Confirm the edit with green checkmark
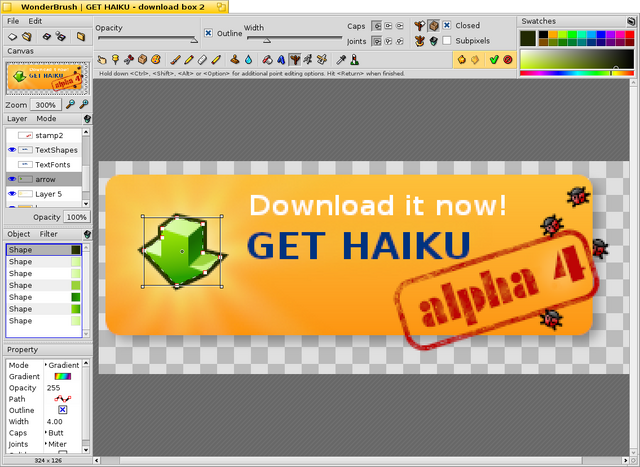 point(494,60)
